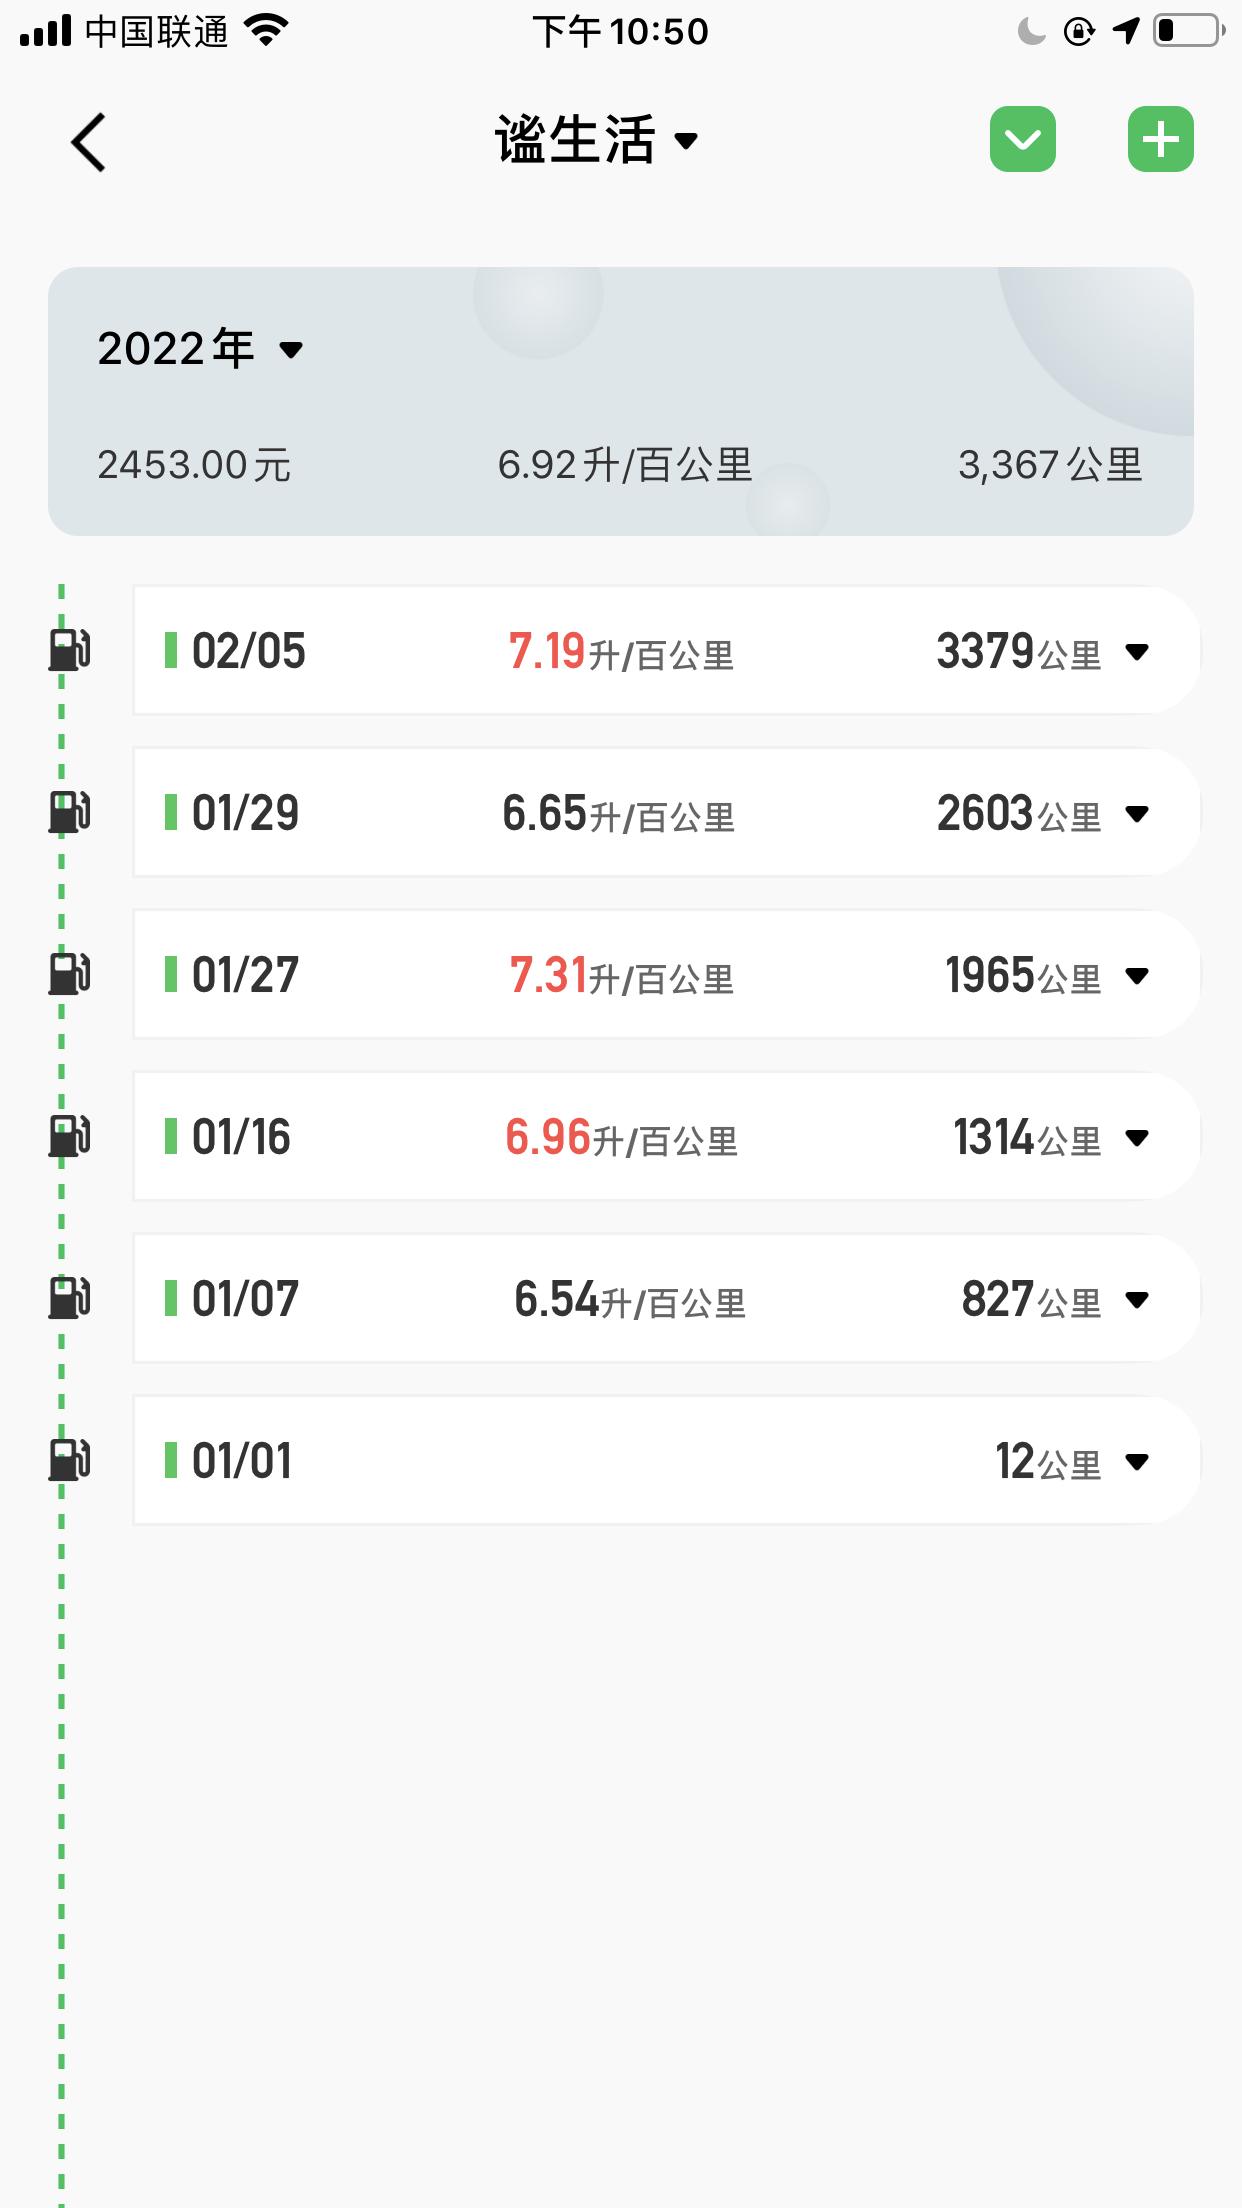The image size is (1242, 2208).
Task: Expand the 1965公里 record arrow
Action: (1137, 976)
